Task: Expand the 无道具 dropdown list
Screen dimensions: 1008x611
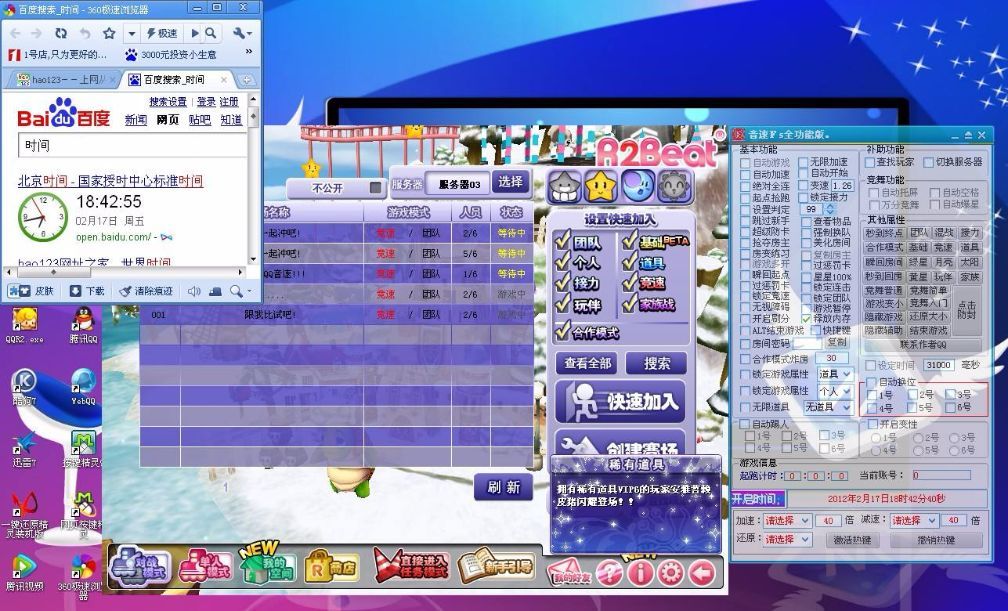Action: pos(828,407)
